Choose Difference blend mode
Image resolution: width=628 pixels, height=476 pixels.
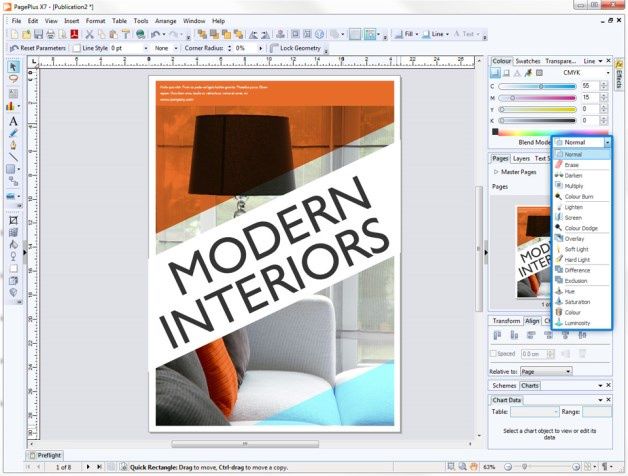(582, 270)
